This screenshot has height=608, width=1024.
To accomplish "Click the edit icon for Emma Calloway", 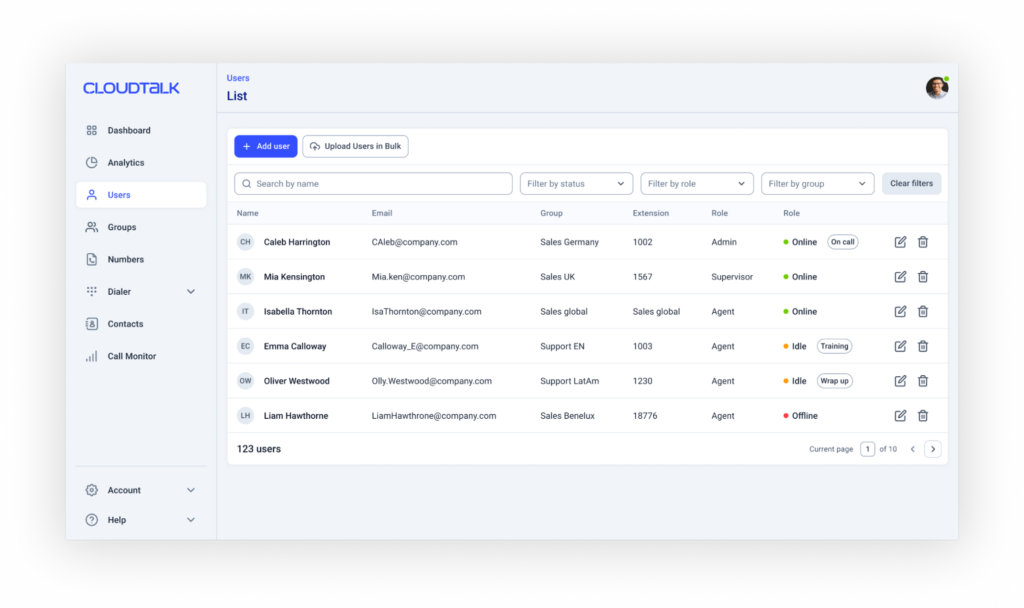I will pos(900,346).
